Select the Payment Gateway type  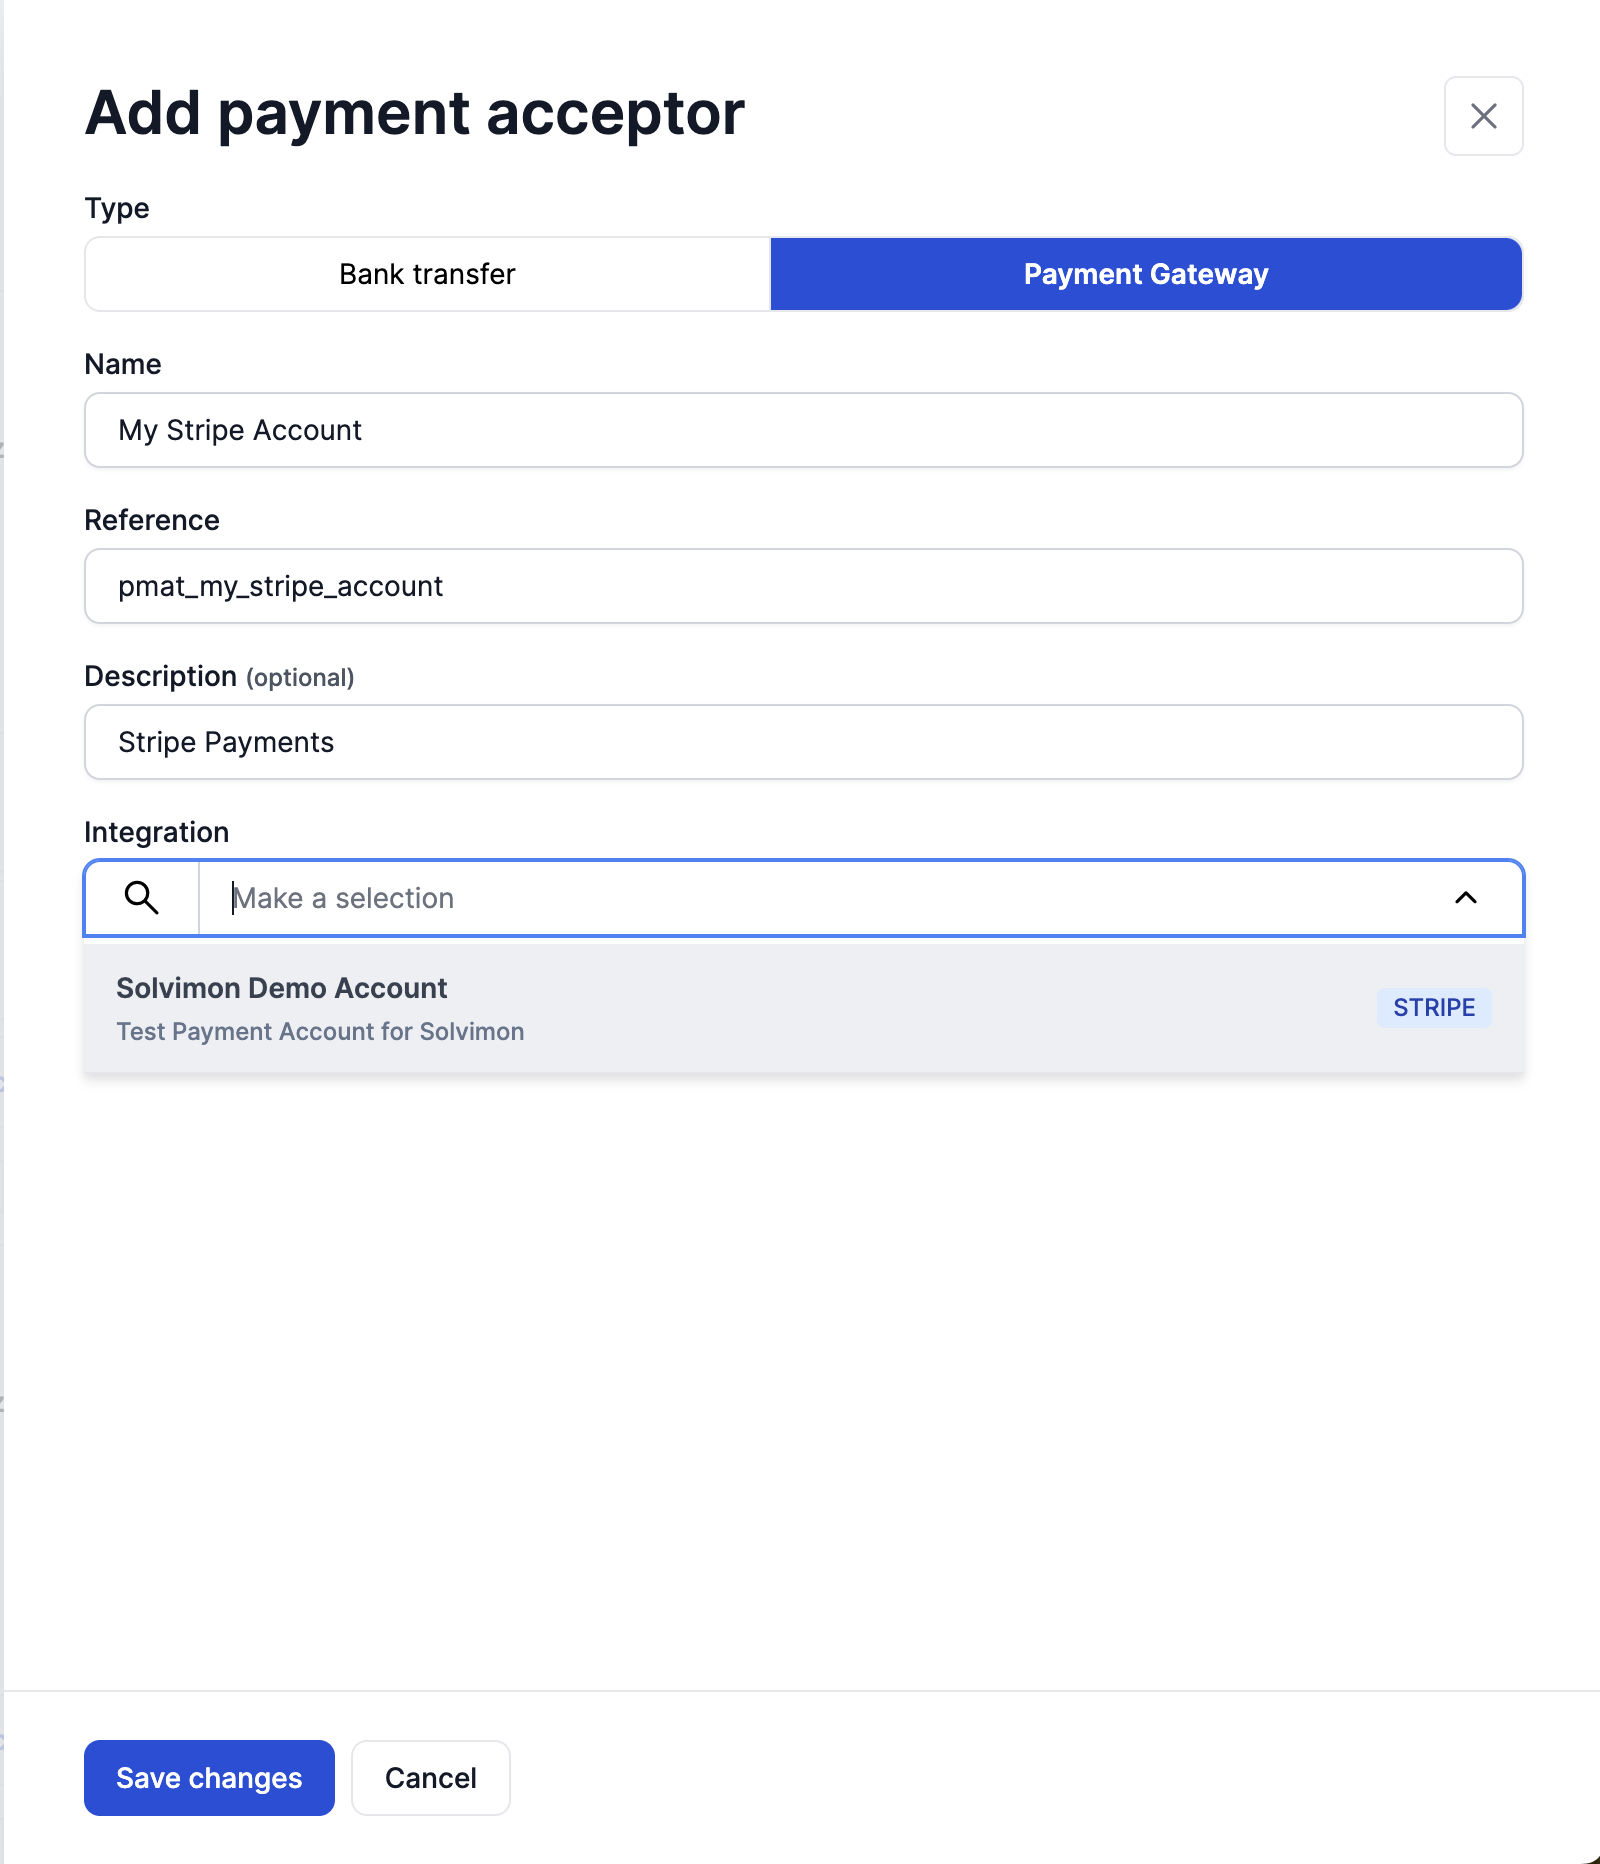coord(1145,274)
